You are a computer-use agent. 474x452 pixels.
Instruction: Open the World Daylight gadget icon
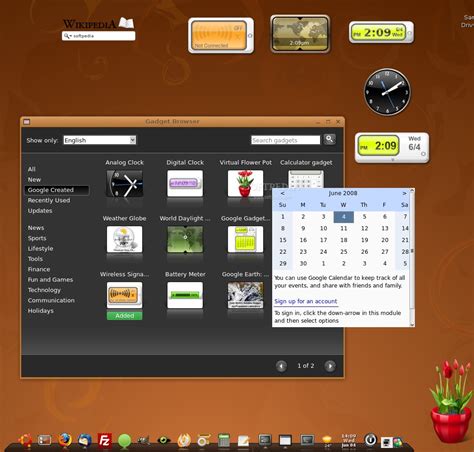coord(185,239)
